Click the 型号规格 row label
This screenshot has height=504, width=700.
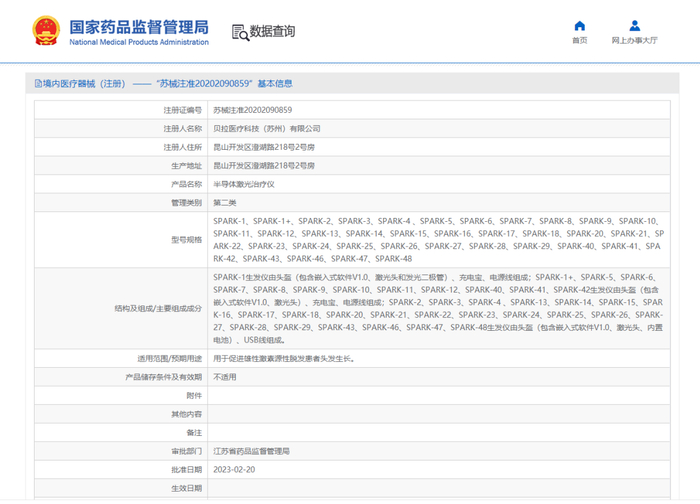(x=186, y=240)
